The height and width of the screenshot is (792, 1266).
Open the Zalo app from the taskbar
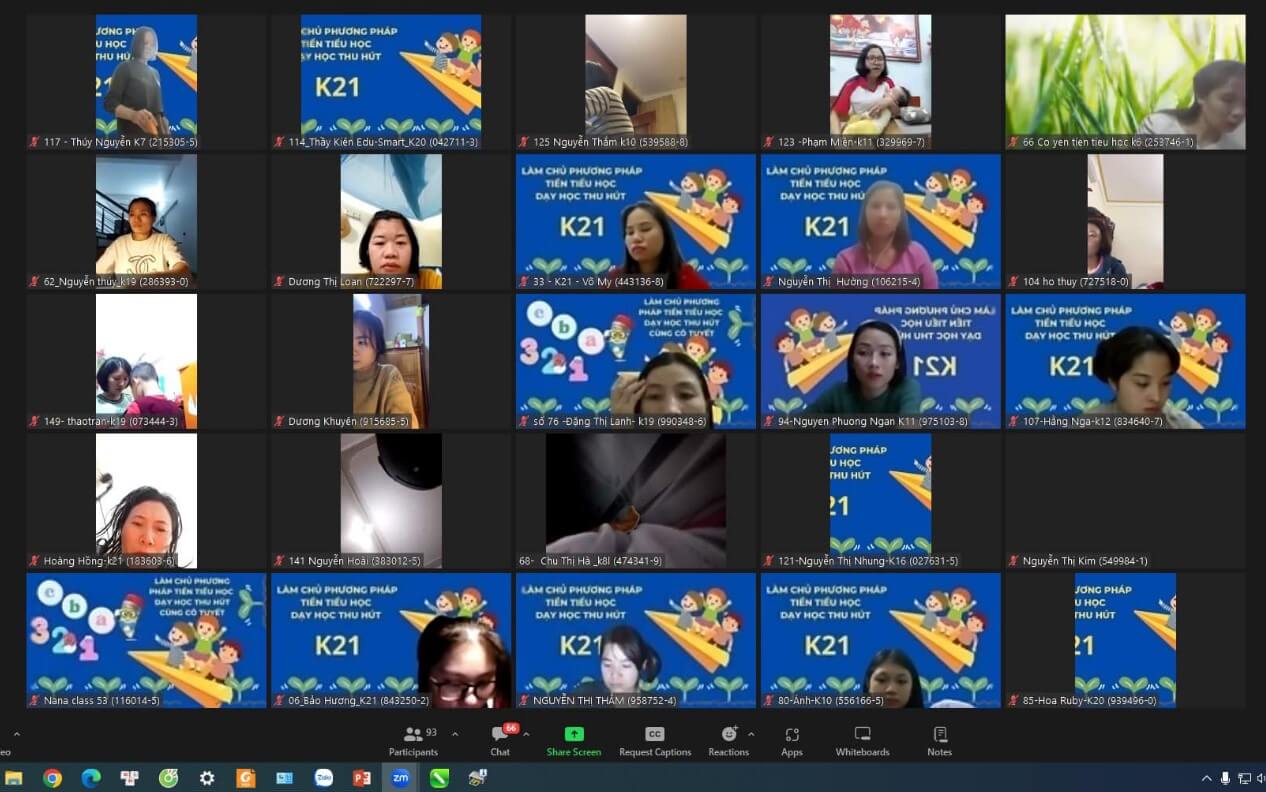point(323,778)
